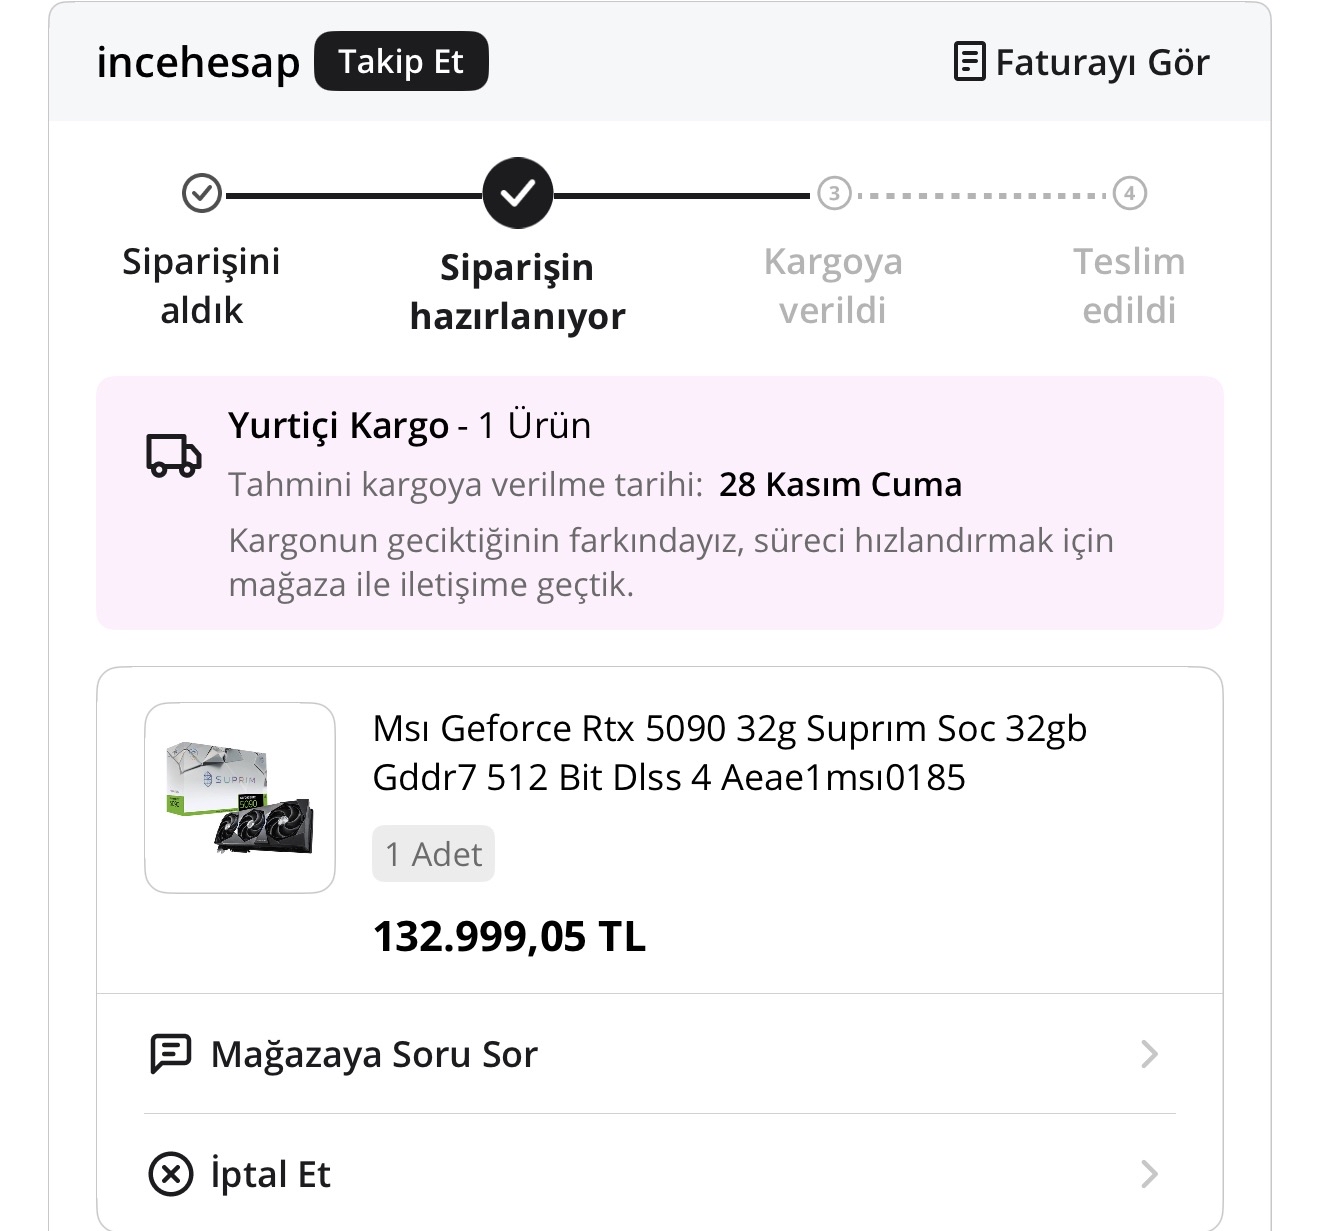Click the message bubble icon
The image size is (1320, 1231).
click(170, 1053)
